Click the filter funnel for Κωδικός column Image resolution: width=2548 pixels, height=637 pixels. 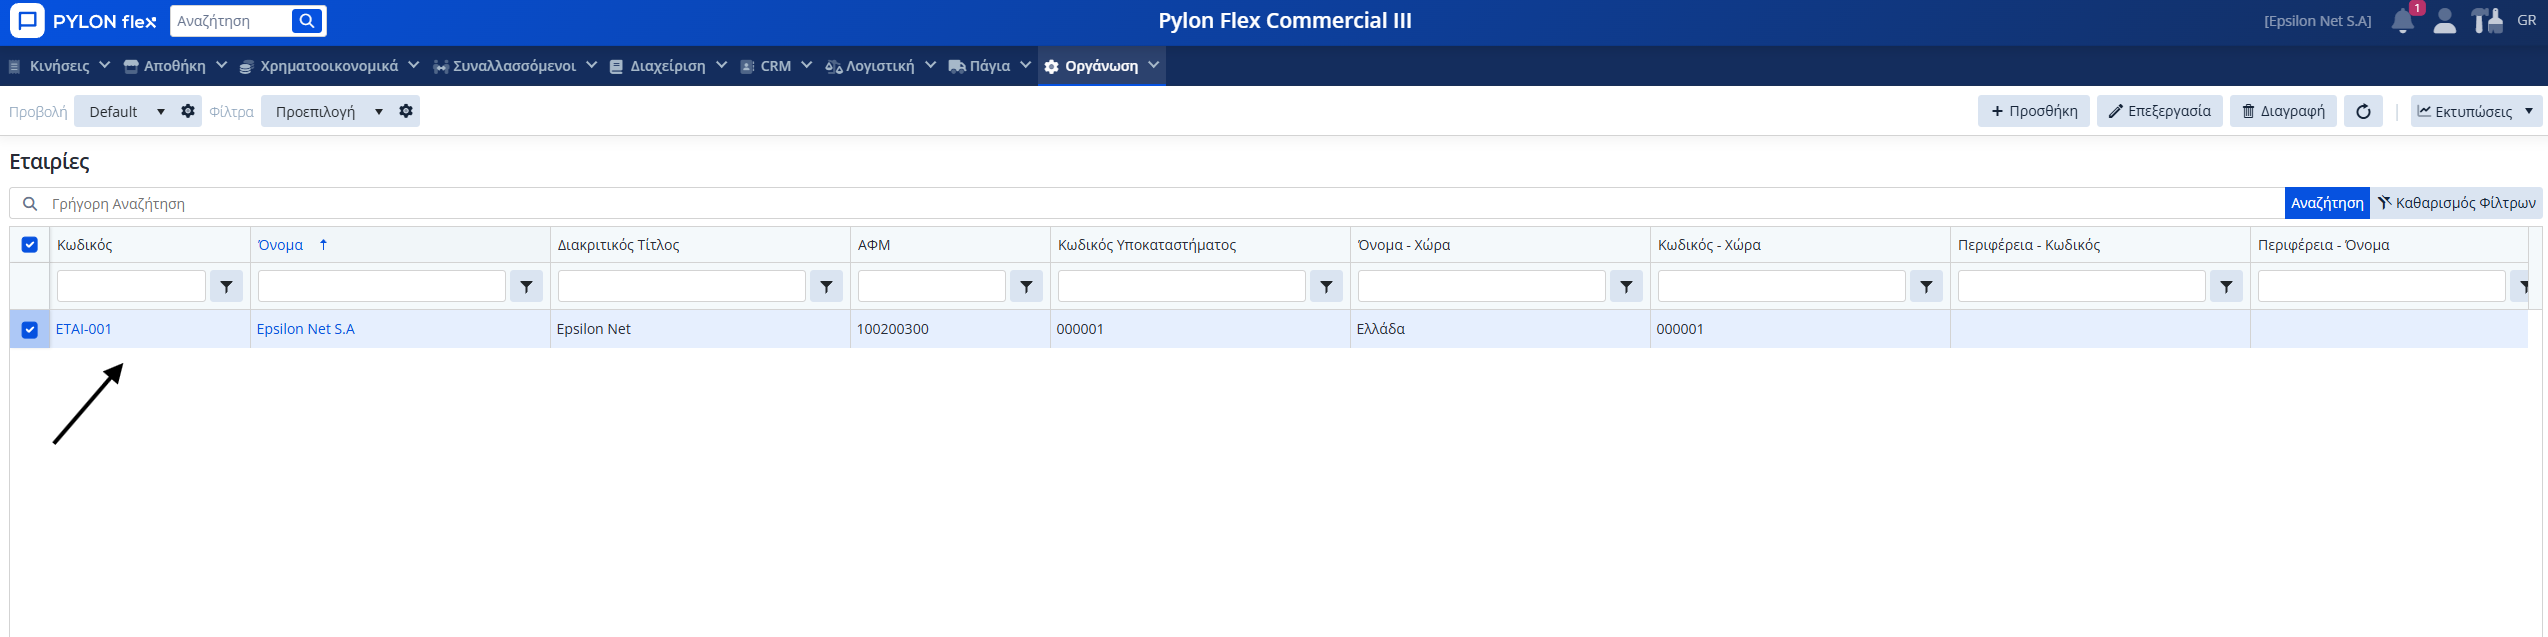pos(227,286)
